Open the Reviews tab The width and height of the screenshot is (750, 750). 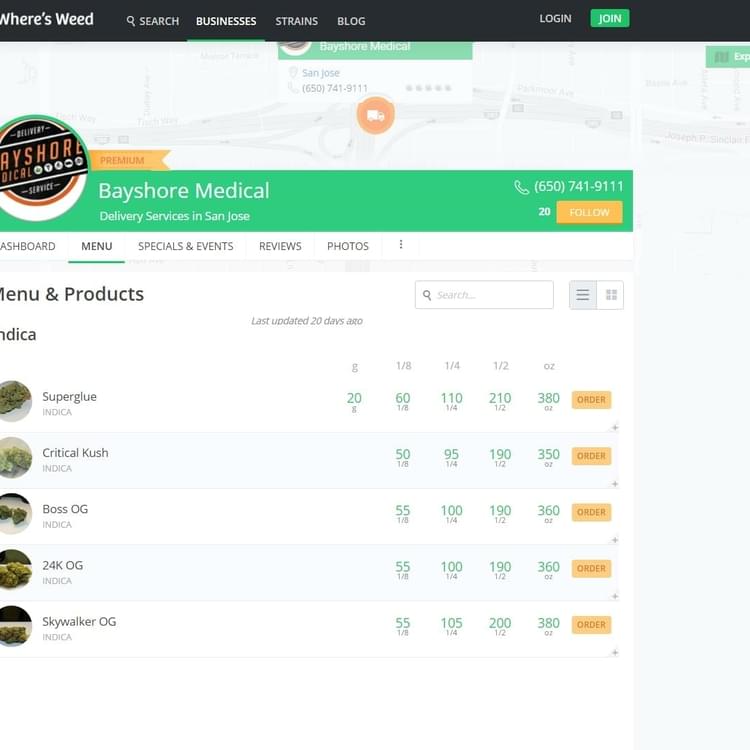(x=280, y=246)
